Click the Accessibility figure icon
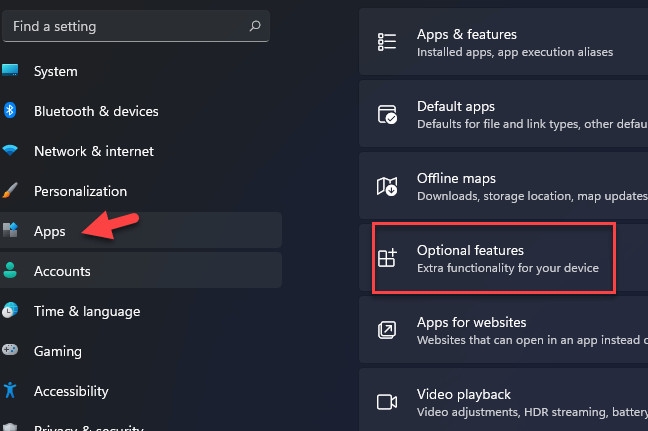Image resolution: width=648 pixels, height=431 pixels. tap(10, 390)
